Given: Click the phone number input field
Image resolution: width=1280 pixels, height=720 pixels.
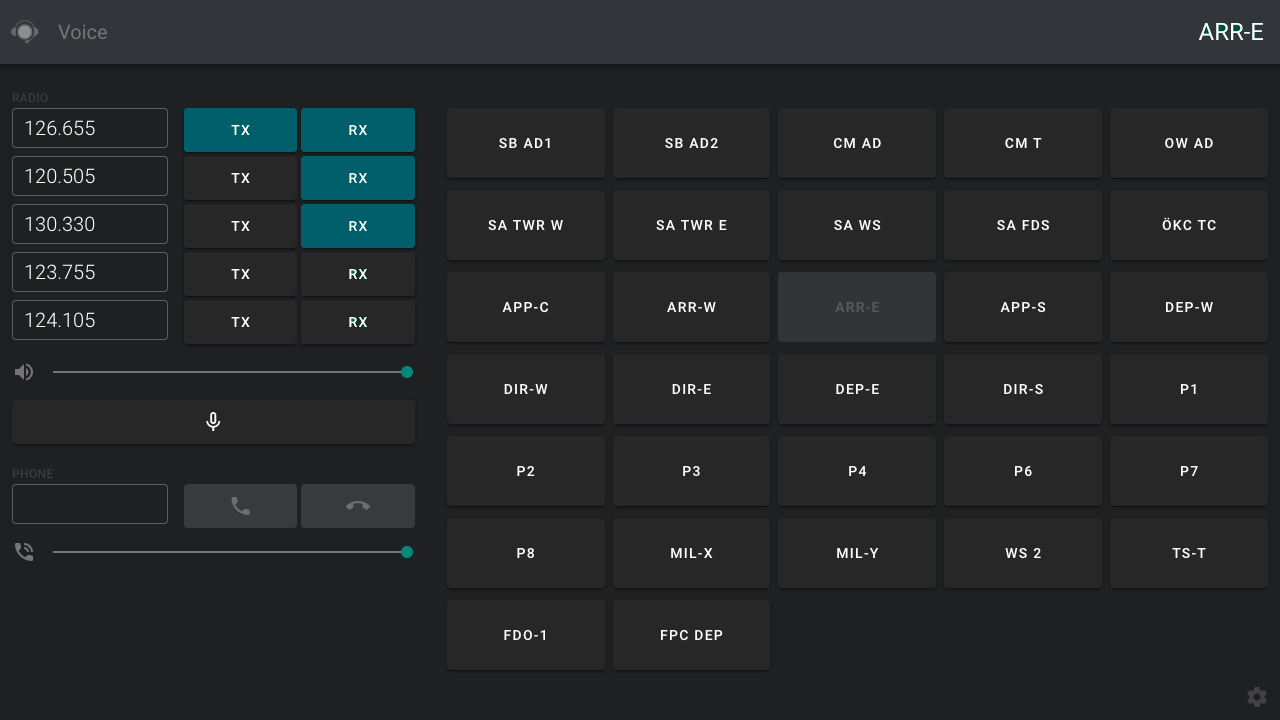Looking at the screenshot, I should [x=90, y=504].
